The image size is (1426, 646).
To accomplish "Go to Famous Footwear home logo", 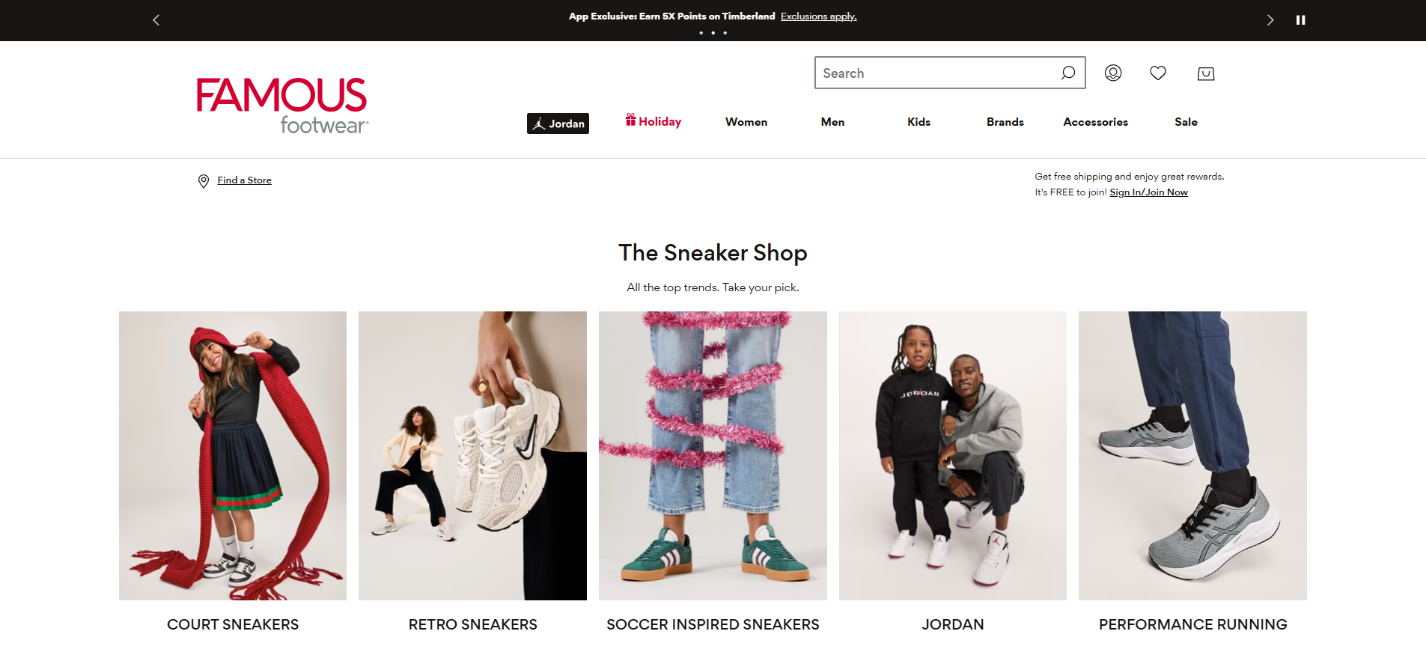I will tap(282, 106).
